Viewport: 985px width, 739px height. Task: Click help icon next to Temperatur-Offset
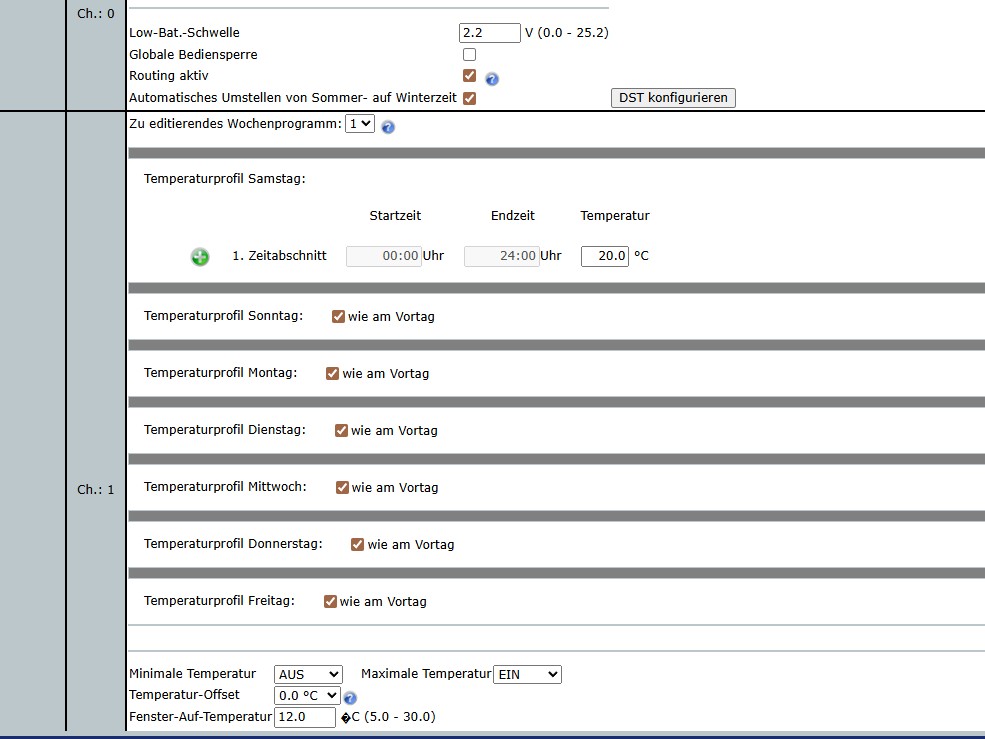coord(350,698)
